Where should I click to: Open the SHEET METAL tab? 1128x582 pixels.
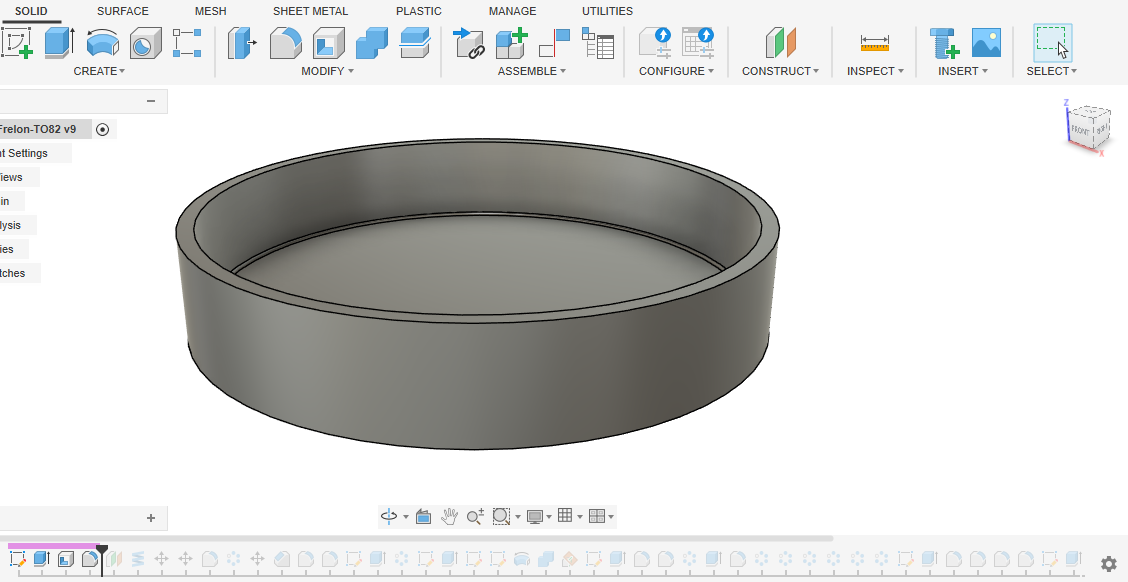[310, 11]
